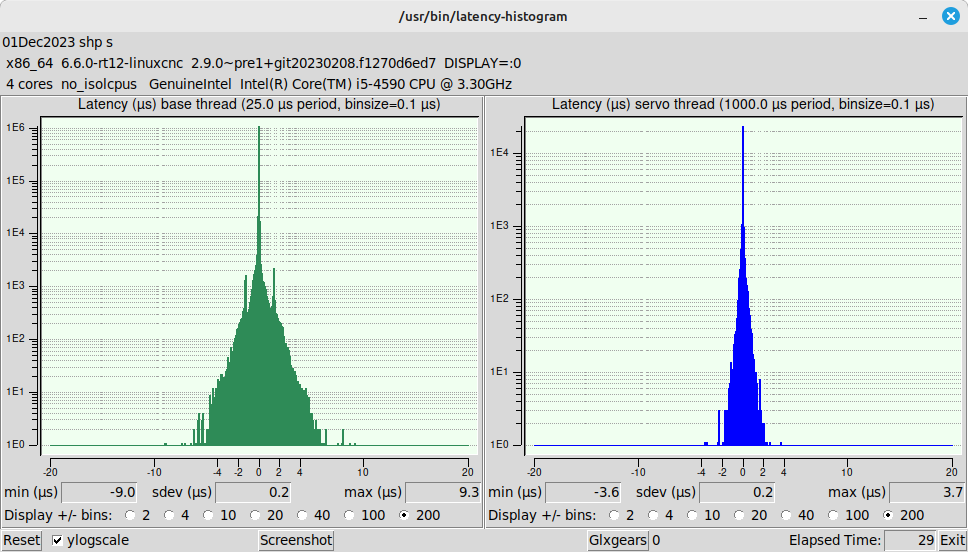The height and width of the screenshot is (552, 968).
Task: Start Glxgears with its button
Action: coord(617,540)
